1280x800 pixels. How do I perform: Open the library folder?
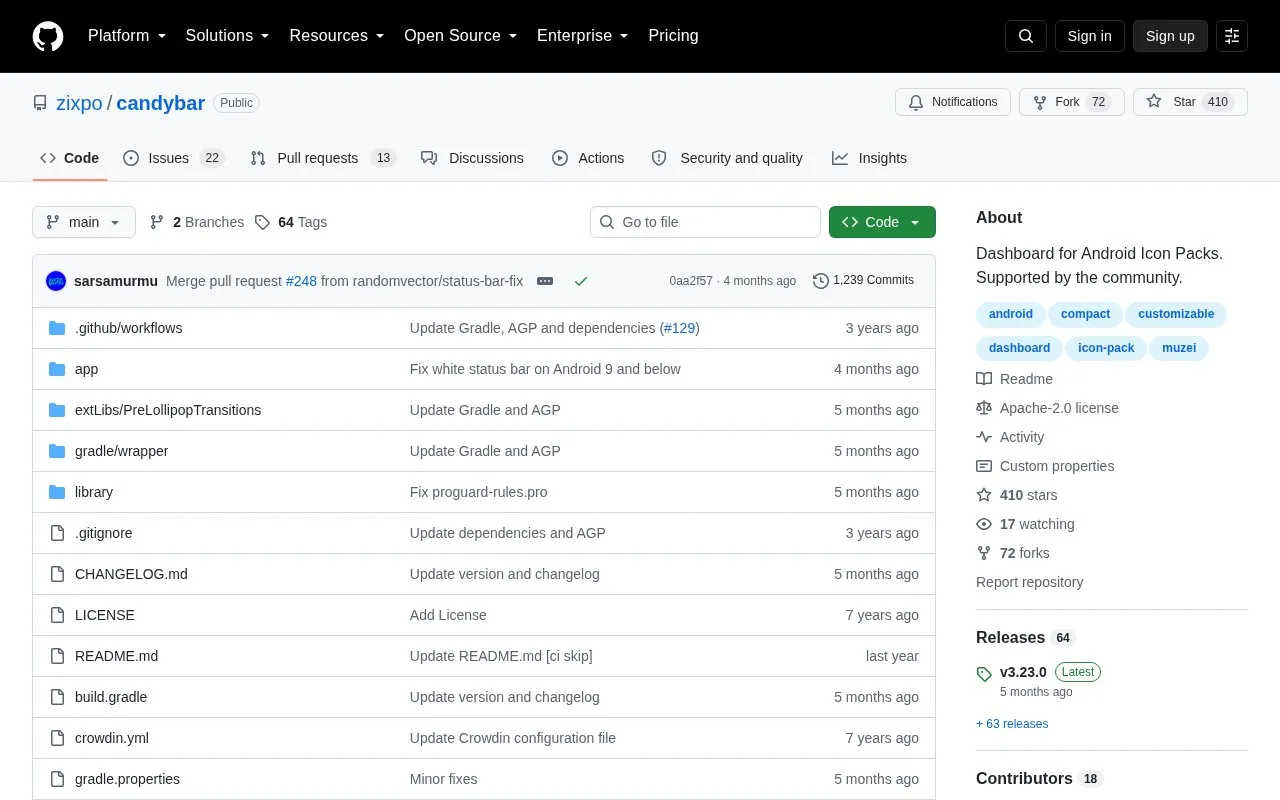94,492
